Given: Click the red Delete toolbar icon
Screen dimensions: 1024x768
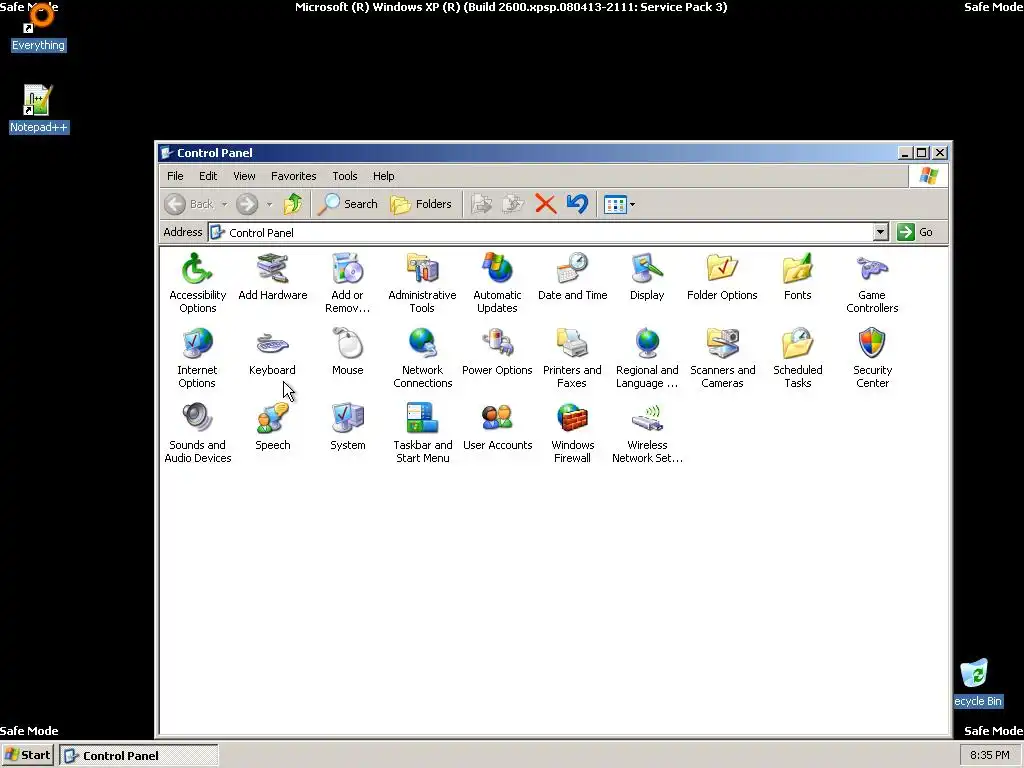Looking at the screenshot, I should tap(545, 204).
